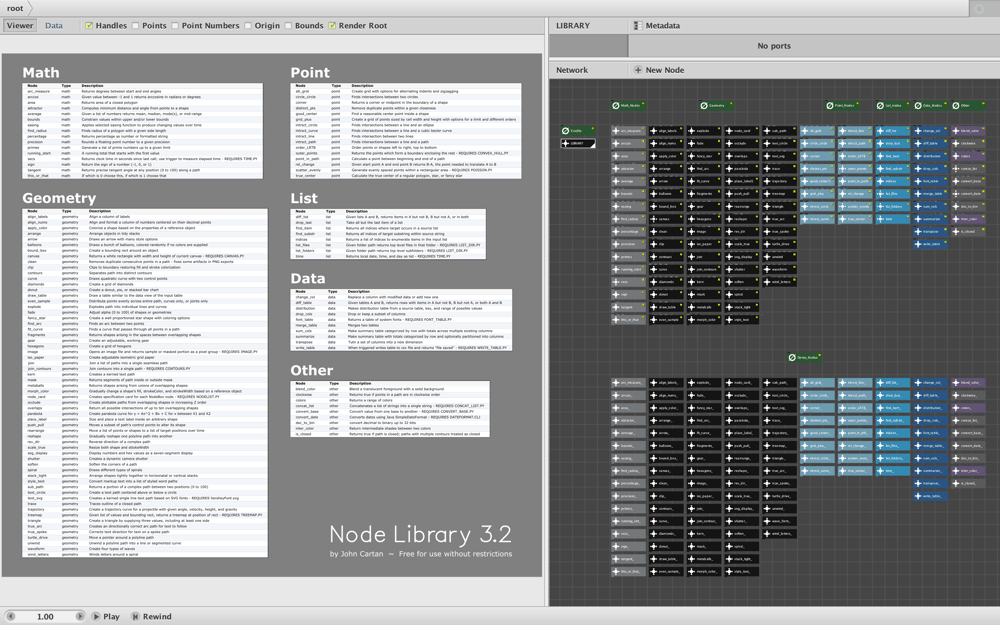Start animation with Play button
This screenshot has height=625, width=1000.
(106, 617)
